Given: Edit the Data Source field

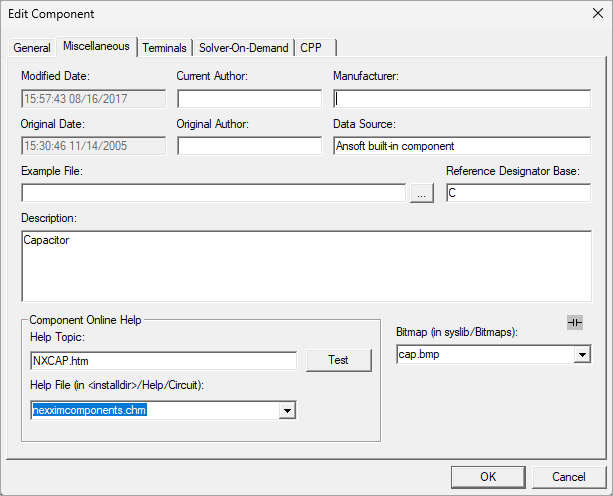Looking at the screenshot, I should coord(462,146).
